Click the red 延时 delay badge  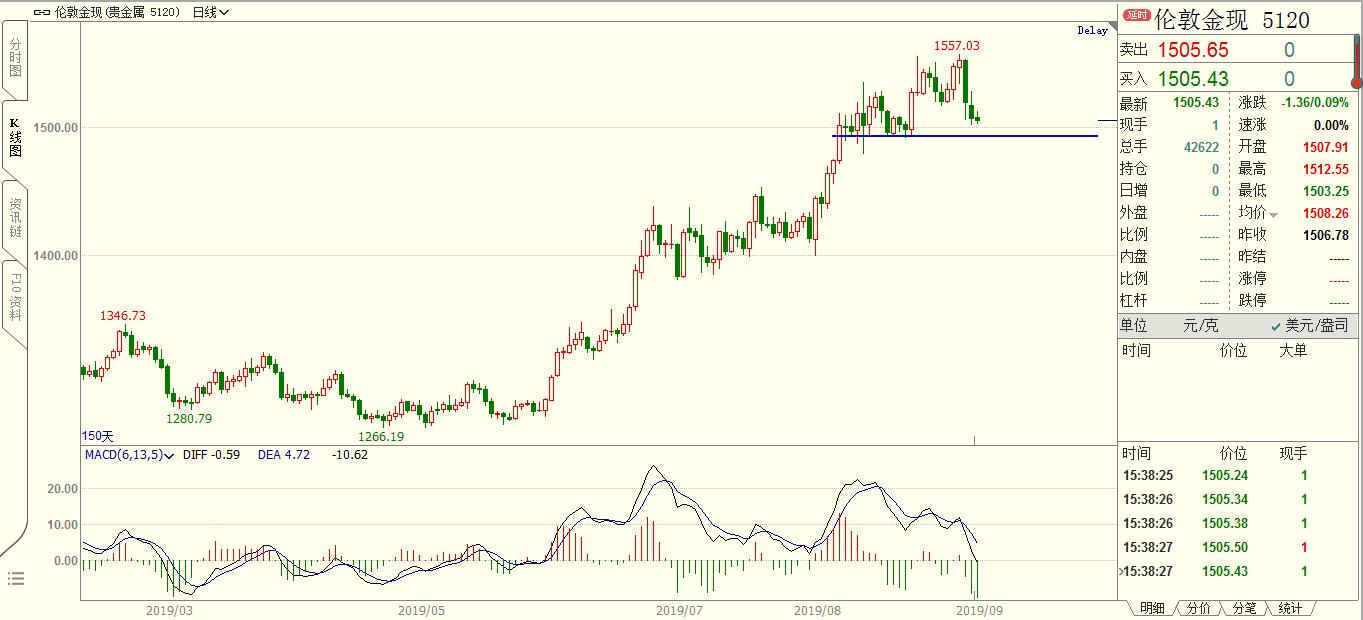(x=1136, y=15)
